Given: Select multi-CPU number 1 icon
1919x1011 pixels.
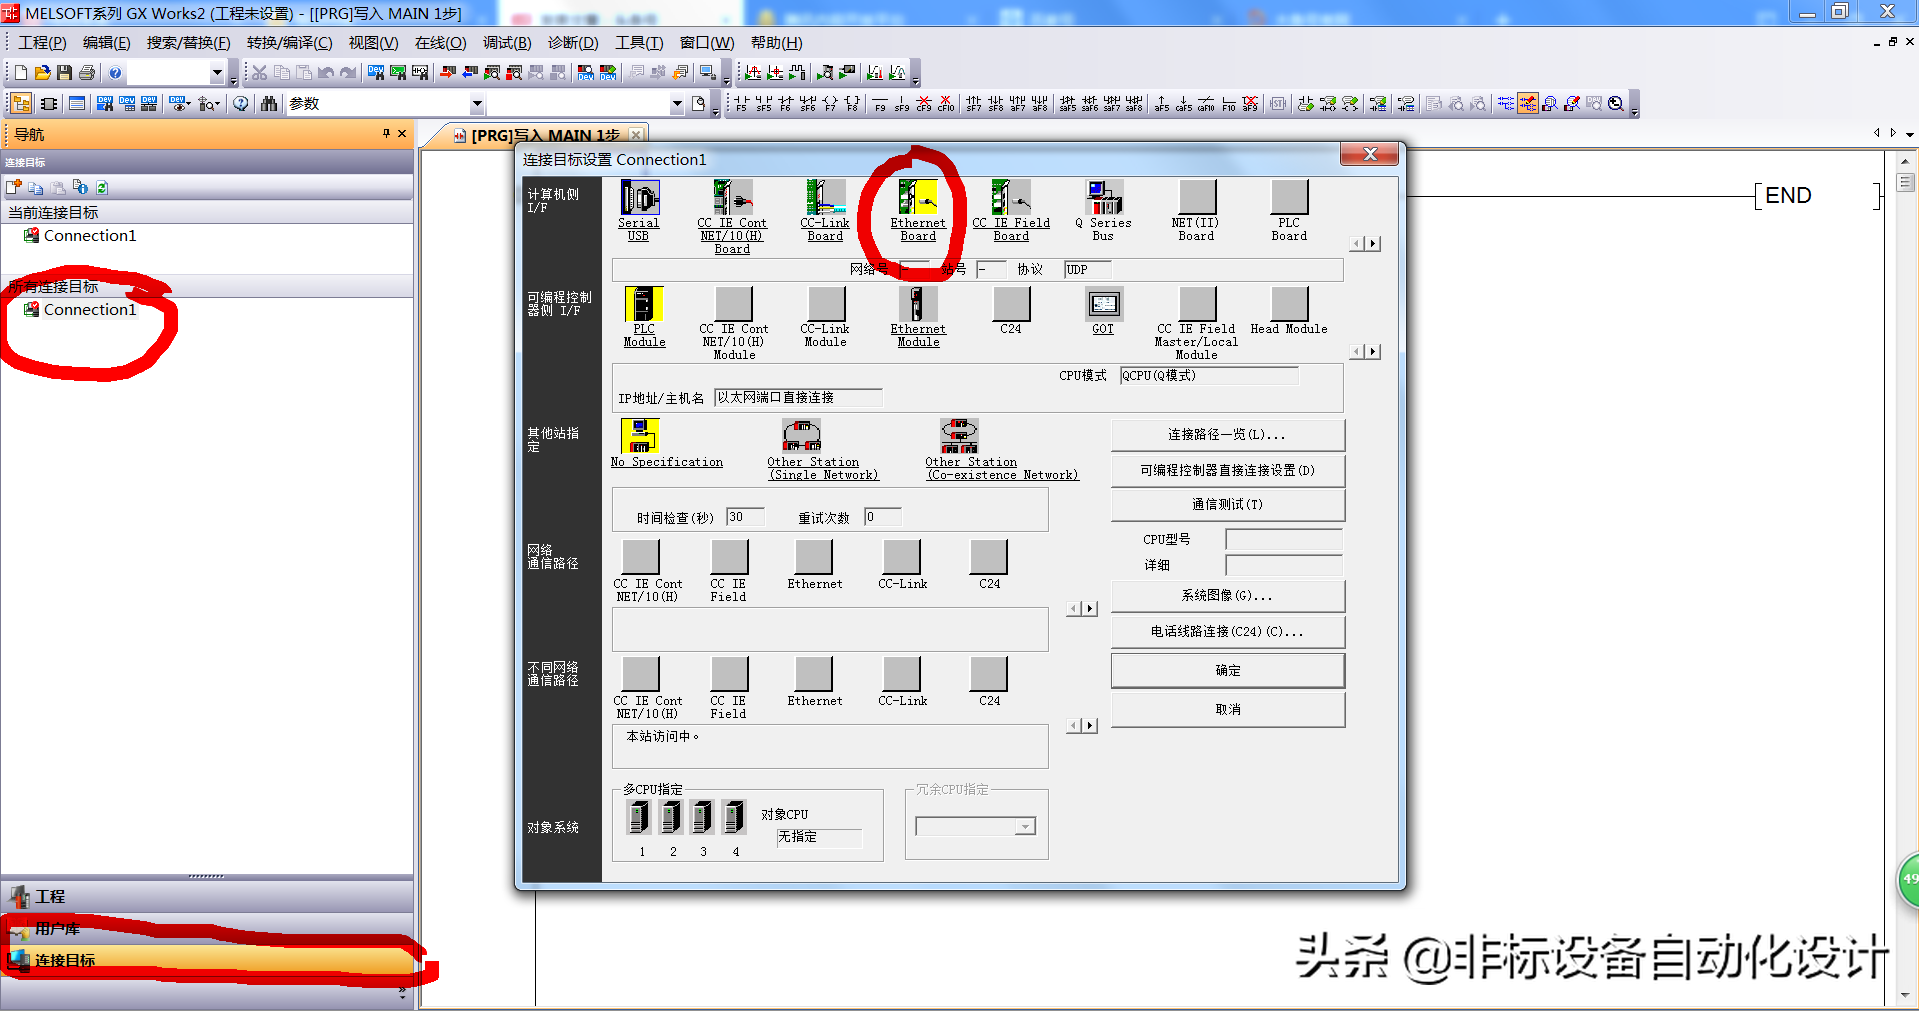Looking at the screenshot, I should 639,817.
